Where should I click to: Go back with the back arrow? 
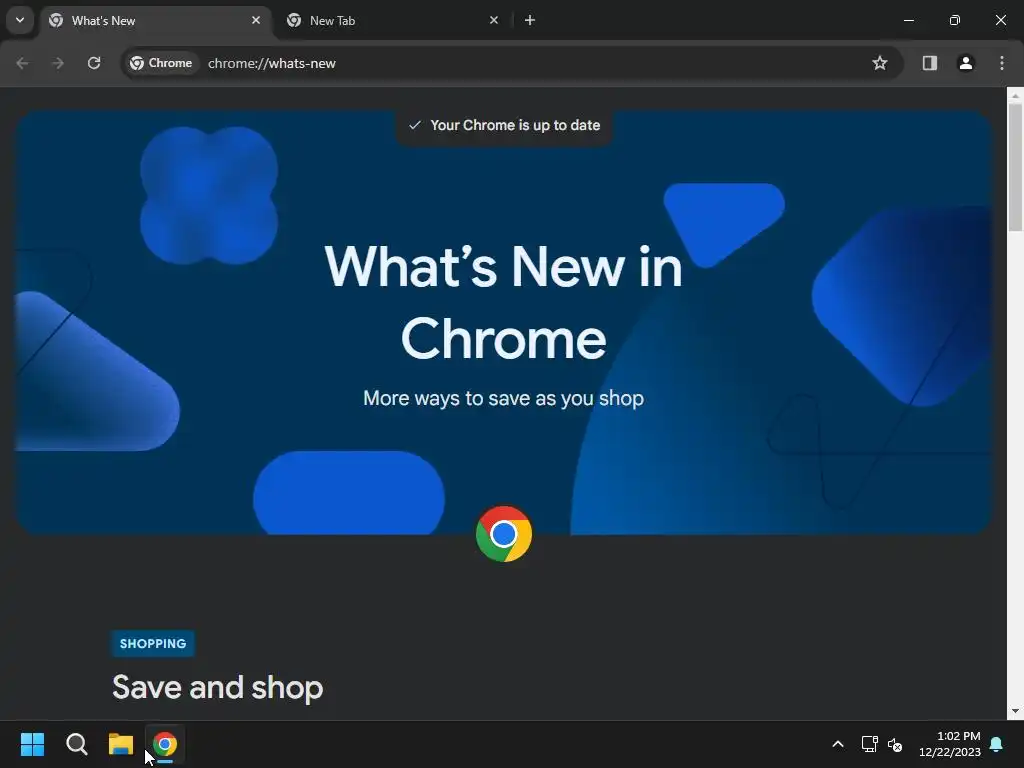tap(22, 63)
